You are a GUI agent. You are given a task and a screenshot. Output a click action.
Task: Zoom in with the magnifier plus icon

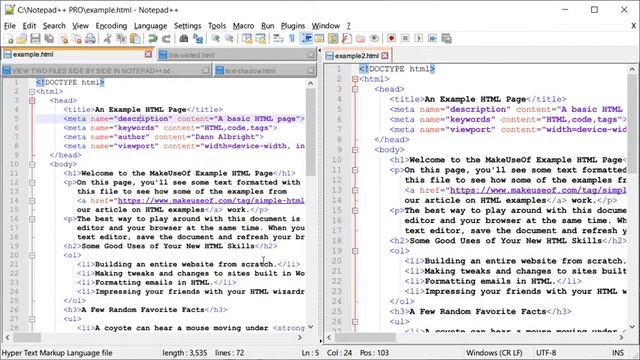coord(216,39)
